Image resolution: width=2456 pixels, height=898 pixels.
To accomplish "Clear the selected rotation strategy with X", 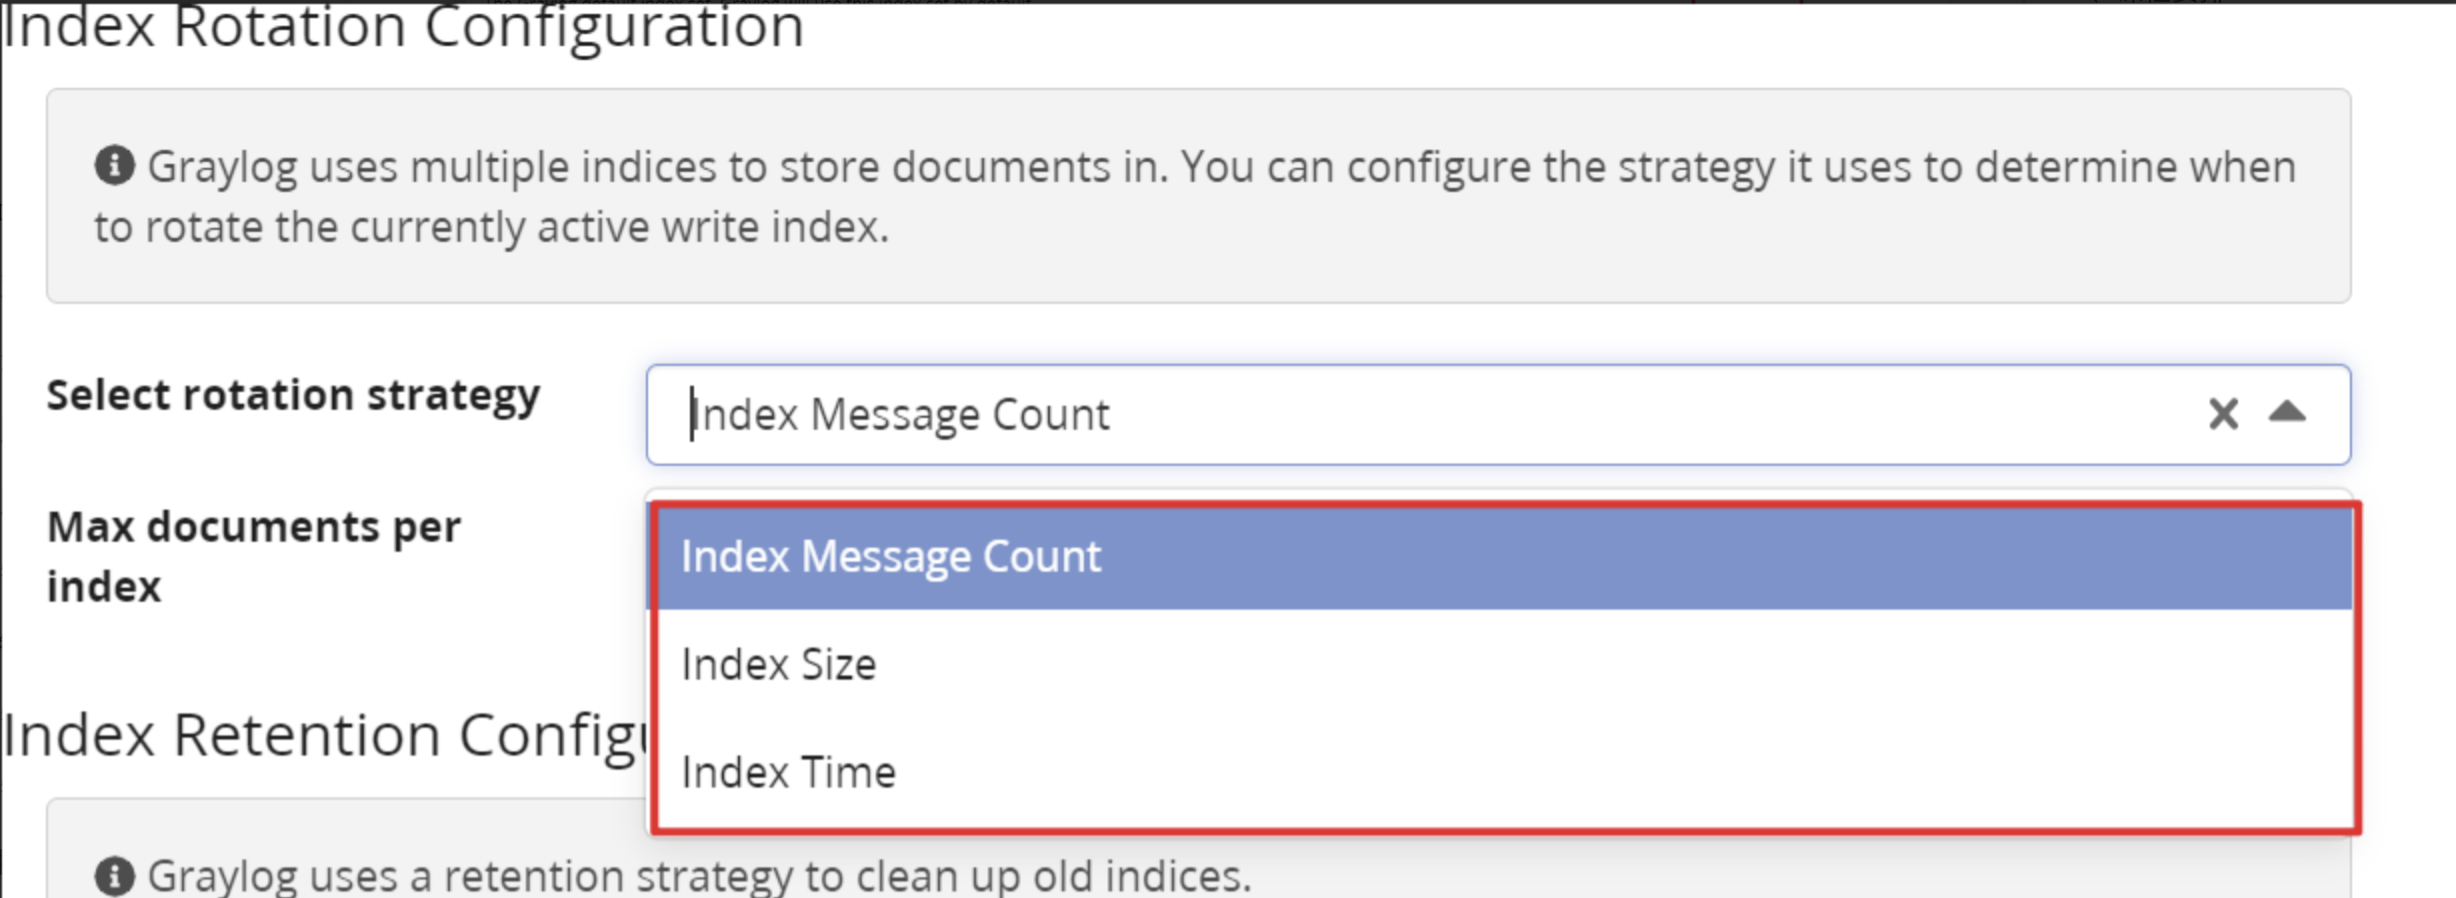I will [2222, 414].
